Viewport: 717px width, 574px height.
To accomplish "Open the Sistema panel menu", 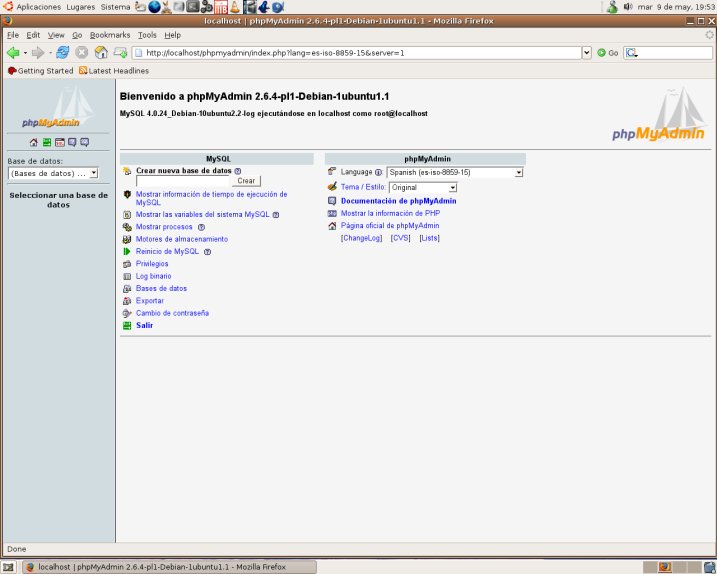I will tap(116, 7).
